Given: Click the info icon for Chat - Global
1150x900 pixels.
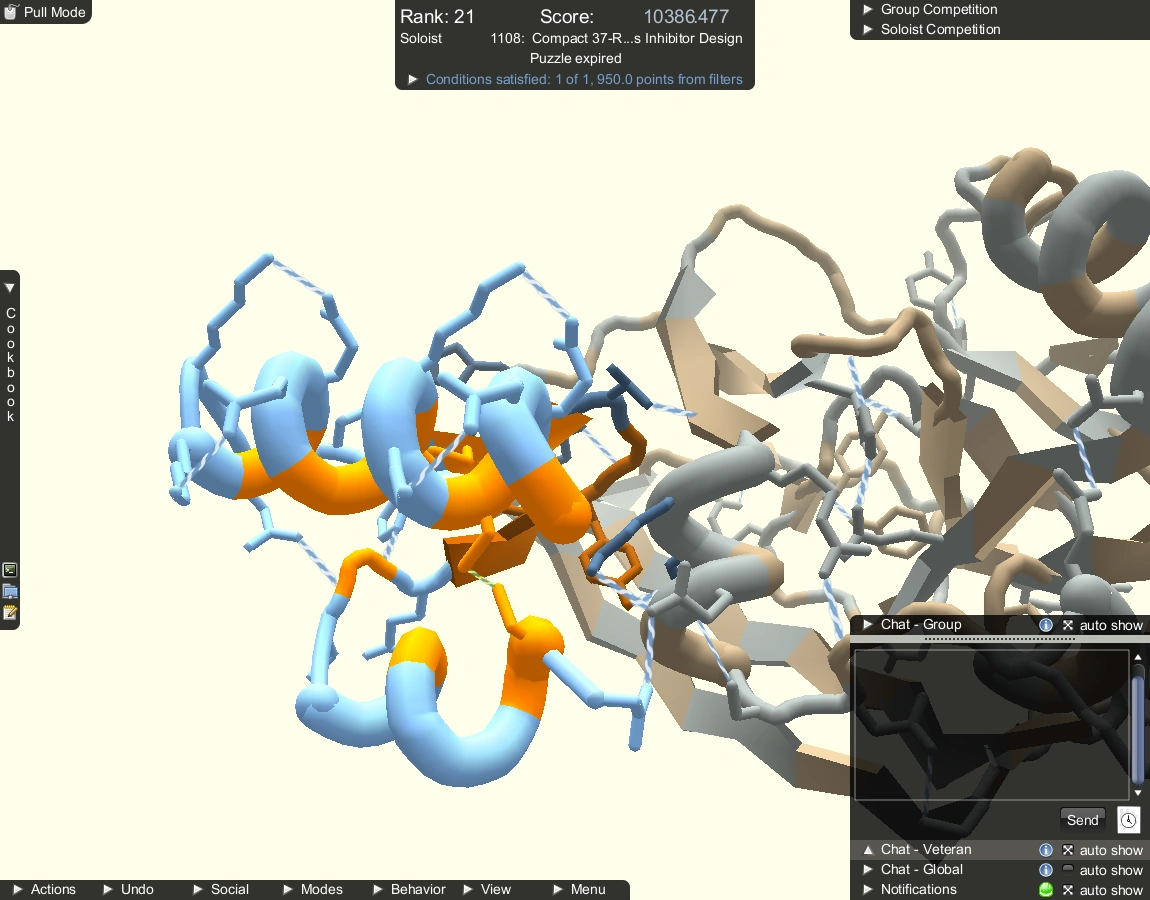Looking at the screenshot, I should [x=1046, y=870].
